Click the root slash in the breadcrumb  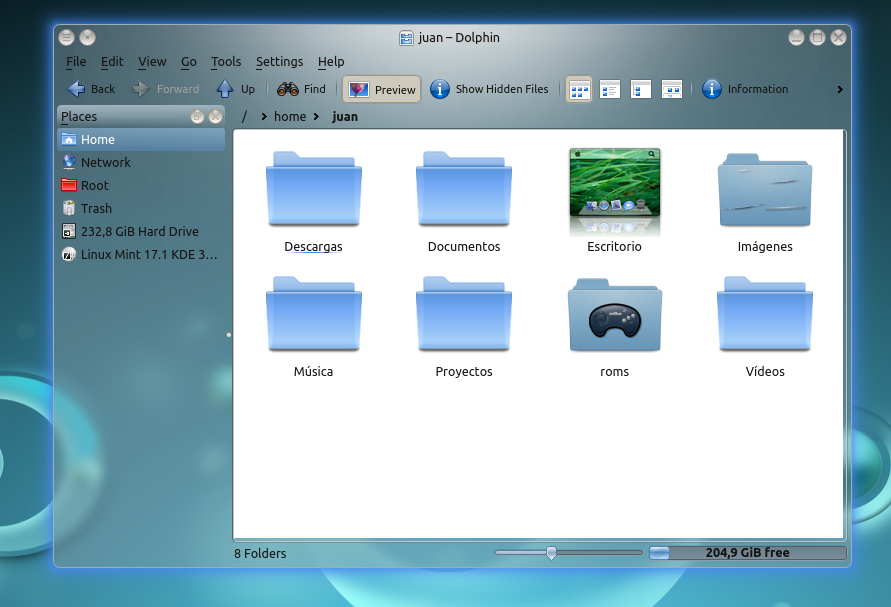coord(244,117)
